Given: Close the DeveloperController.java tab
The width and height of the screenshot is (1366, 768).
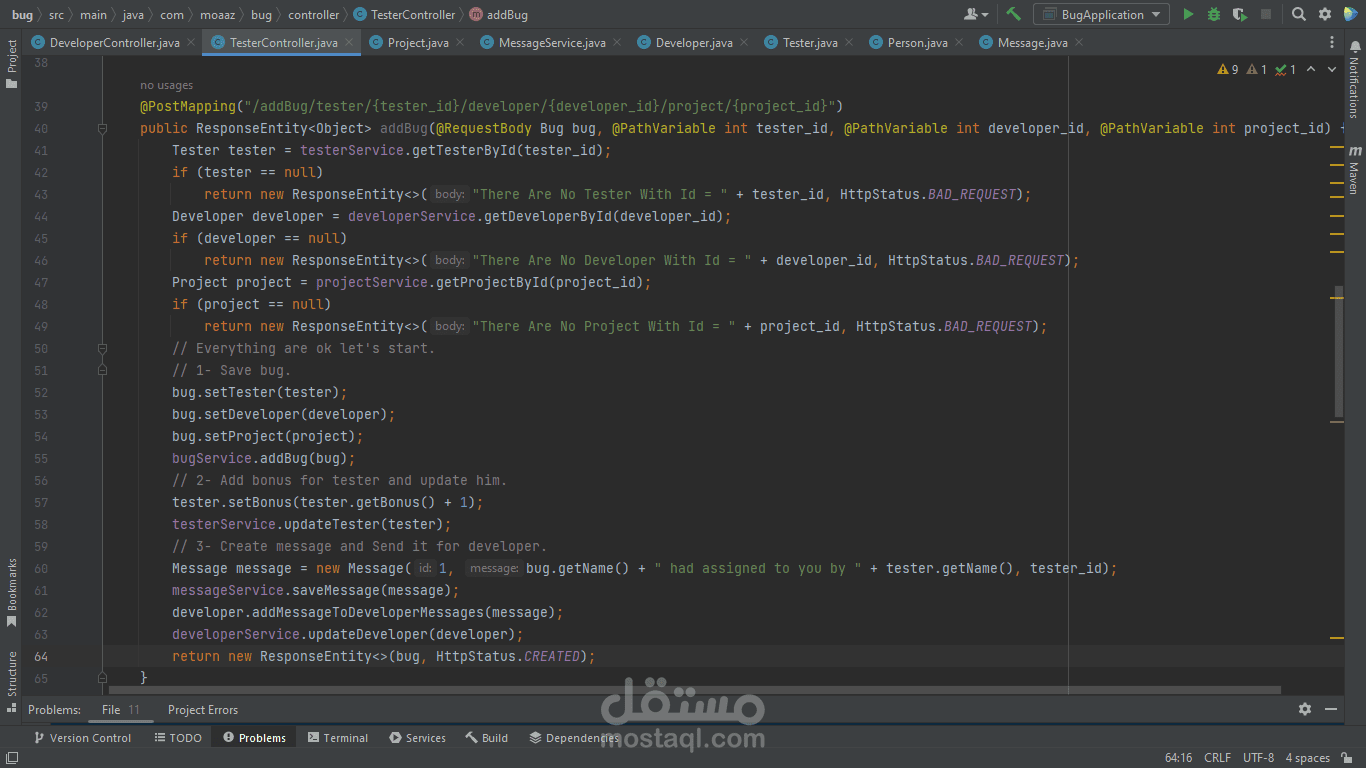Looking at the screenshot, I should pyautogui.click(x=191, y=42).
